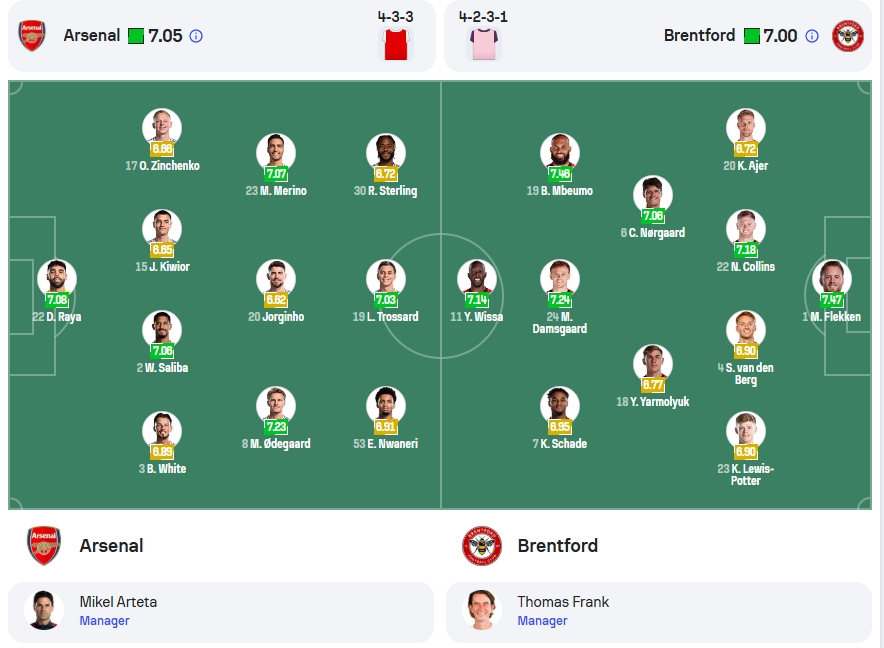
Task: Open Thomas Frank's manager card
Action: click(658, 612)
